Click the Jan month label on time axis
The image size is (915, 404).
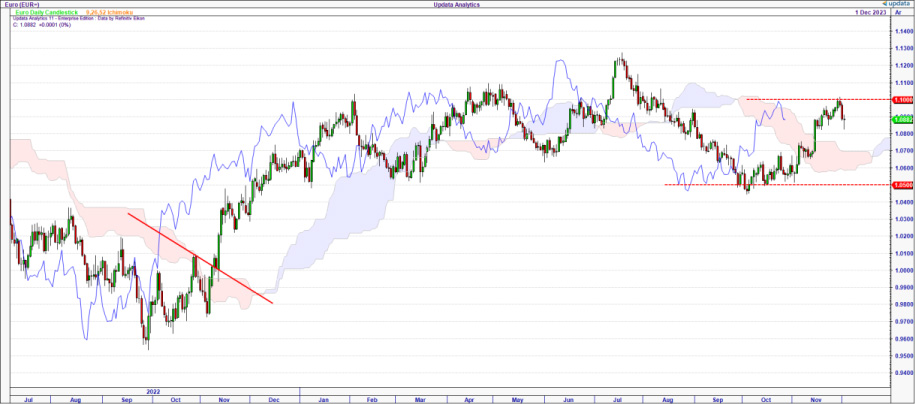(x=325, y=399)
